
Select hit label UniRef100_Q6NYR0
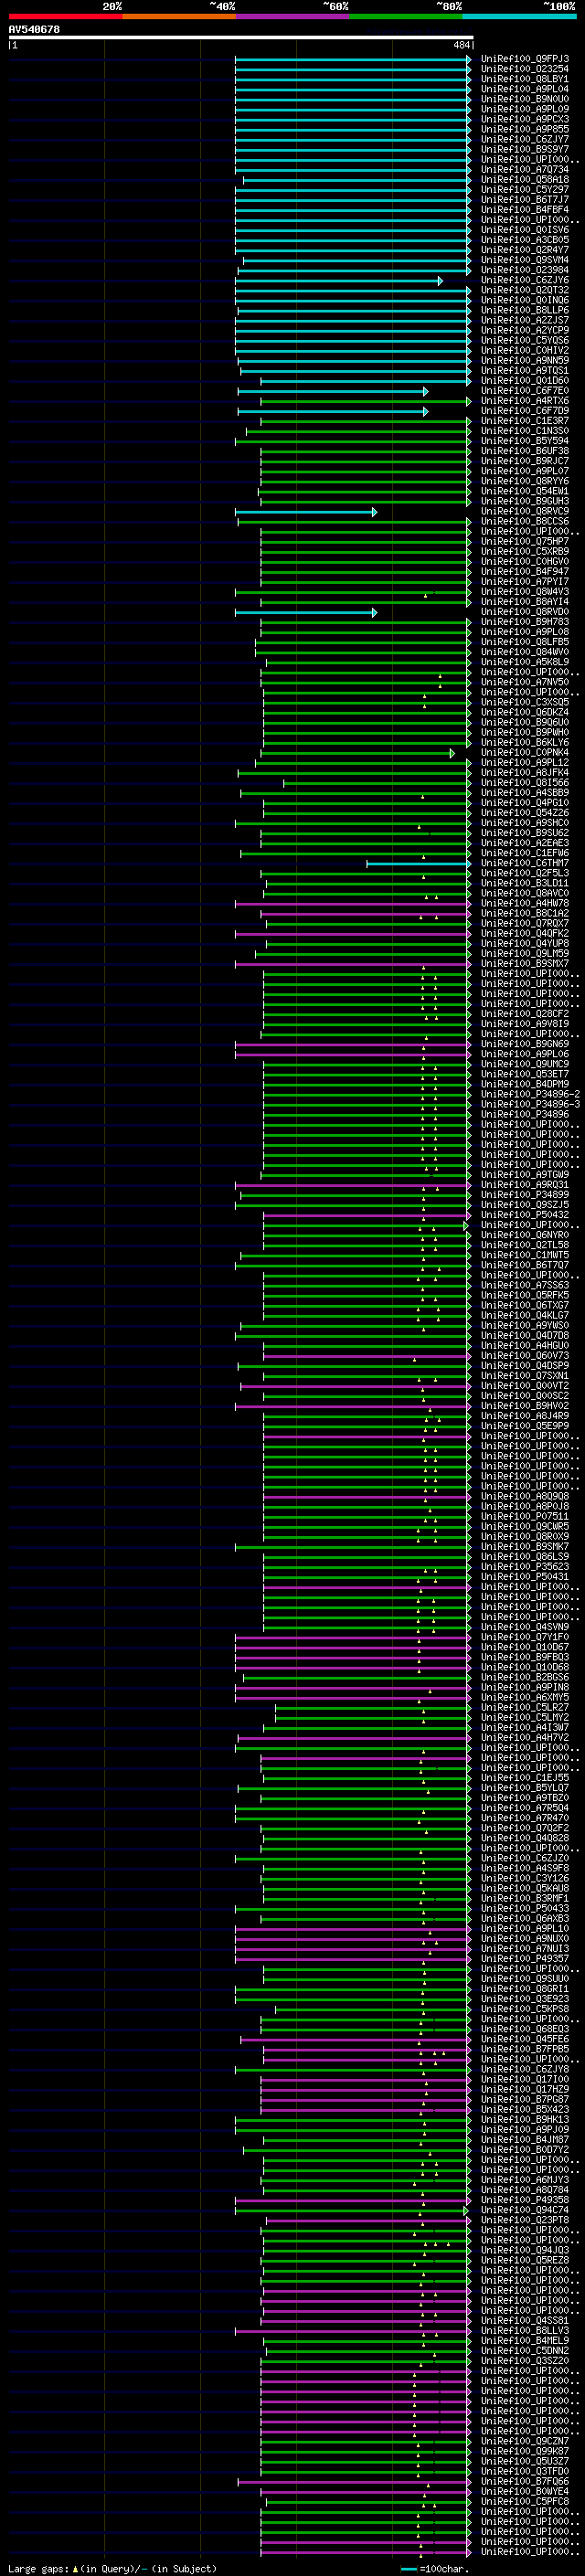(x=524, y=1235)
